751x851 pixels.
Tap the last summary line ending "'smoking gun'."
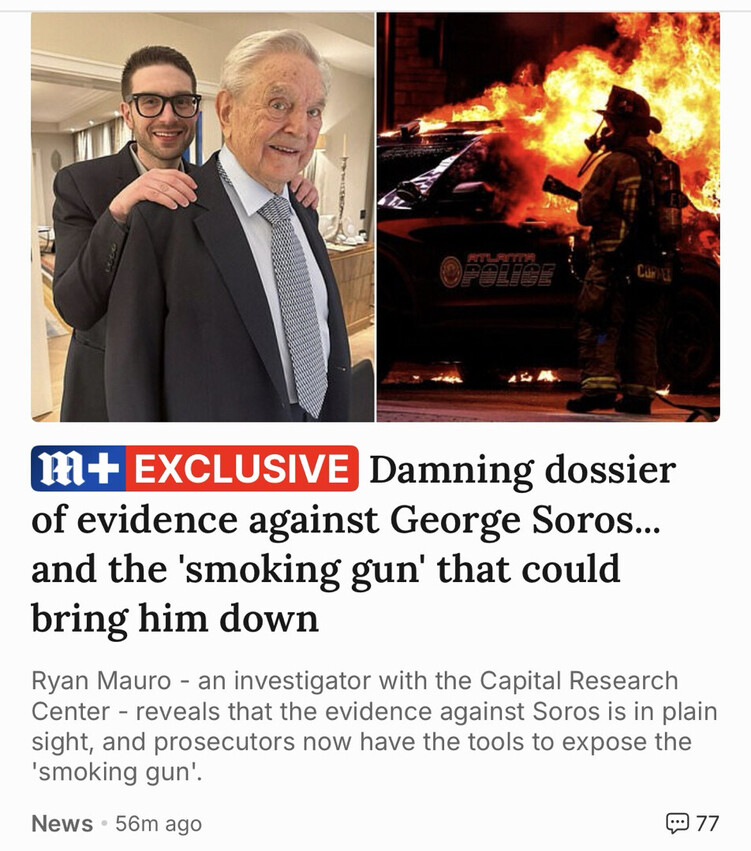pos(117,772)
